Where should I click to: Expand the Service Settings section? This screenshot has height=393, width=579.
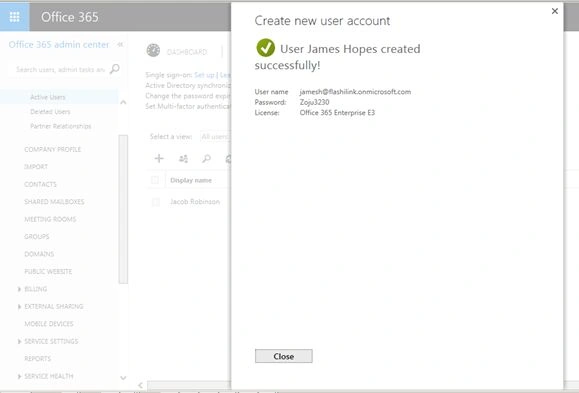(x=19, y=341)
